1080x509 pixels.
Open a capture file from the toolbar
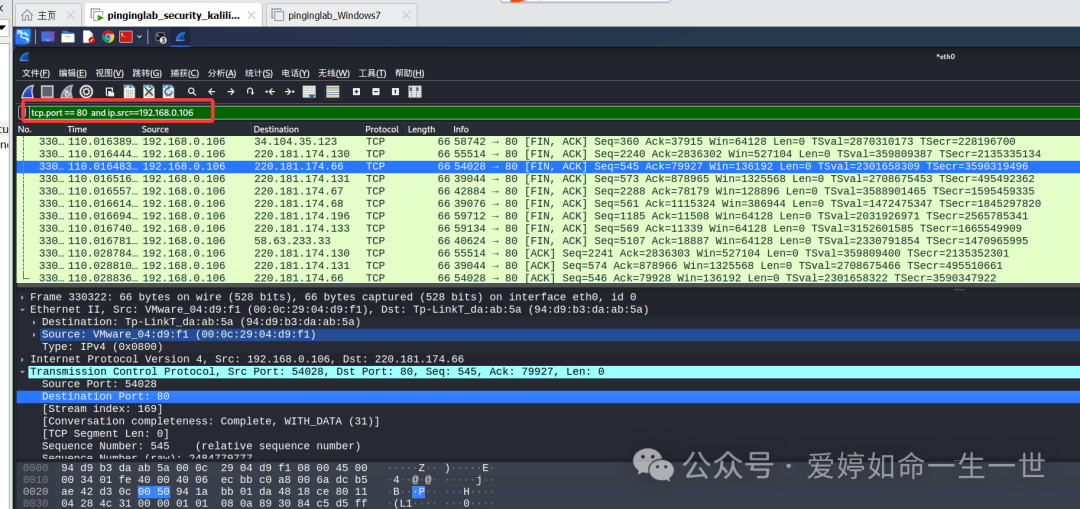pyautogui.click(x=110, y=92)
